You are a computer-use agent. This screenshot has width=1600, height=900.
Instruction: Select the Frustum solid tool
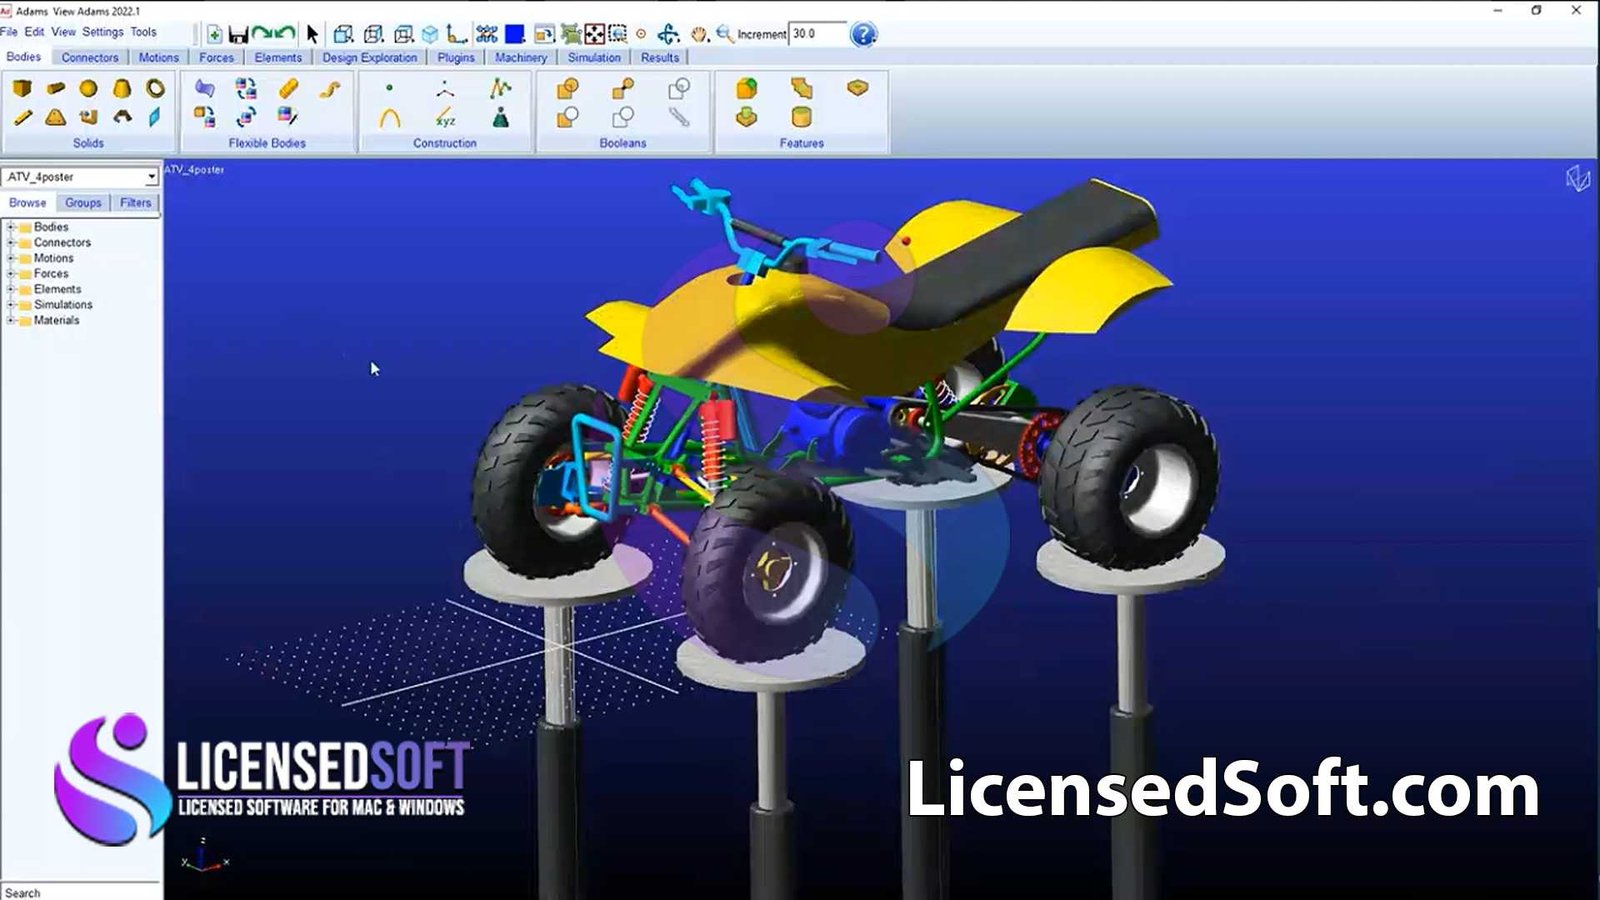(x=122, y=88)
